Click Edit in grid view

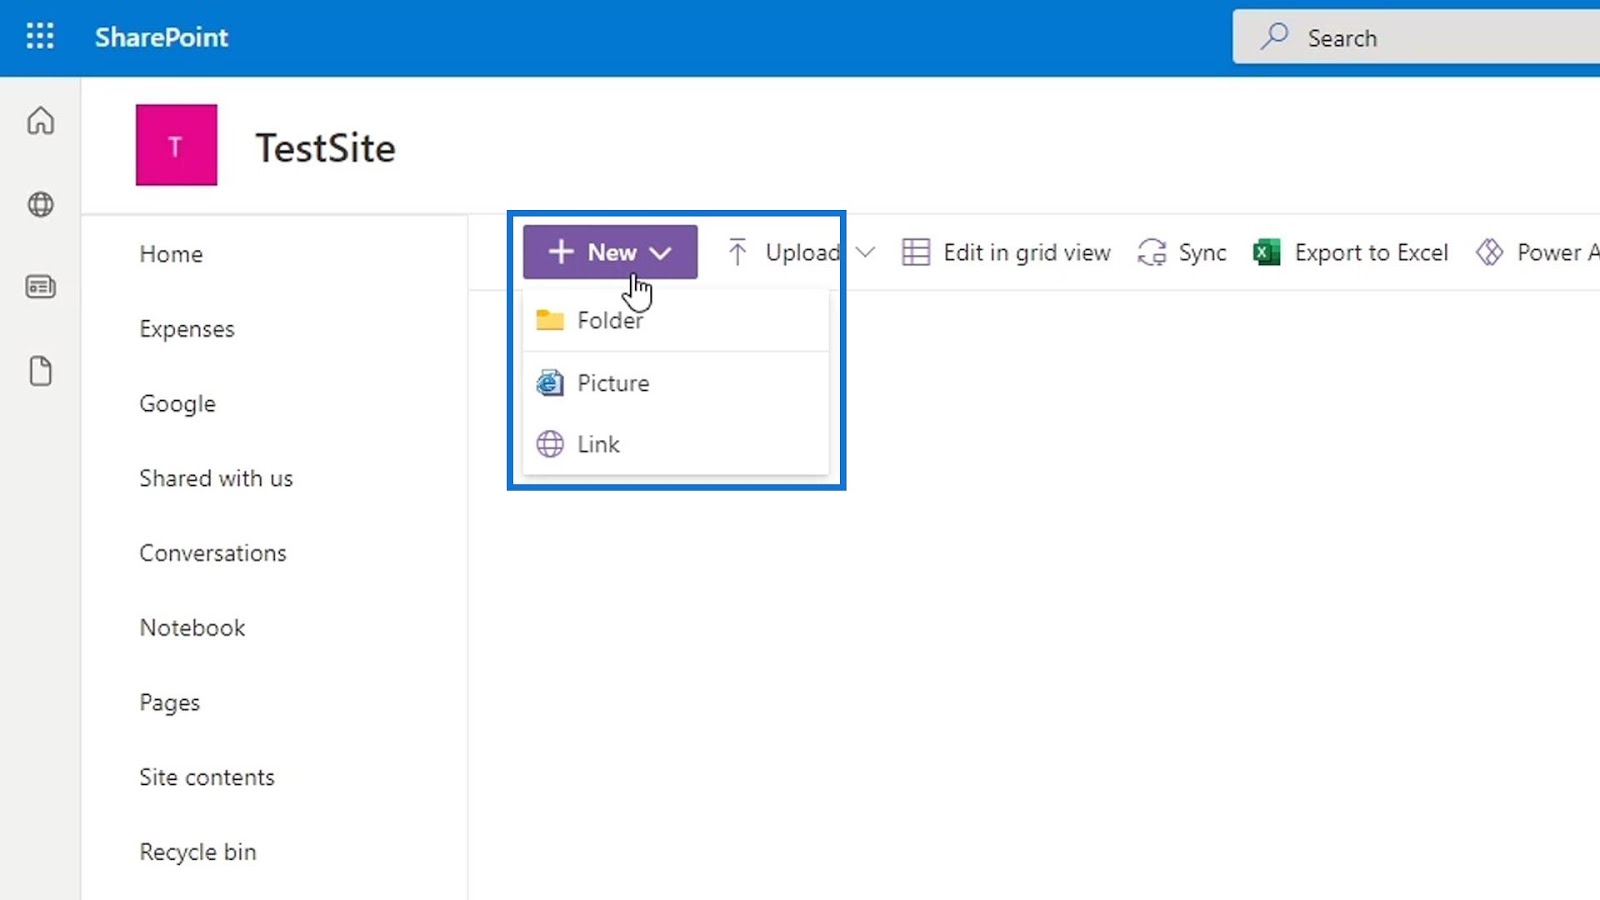[x=1006, y=252]
